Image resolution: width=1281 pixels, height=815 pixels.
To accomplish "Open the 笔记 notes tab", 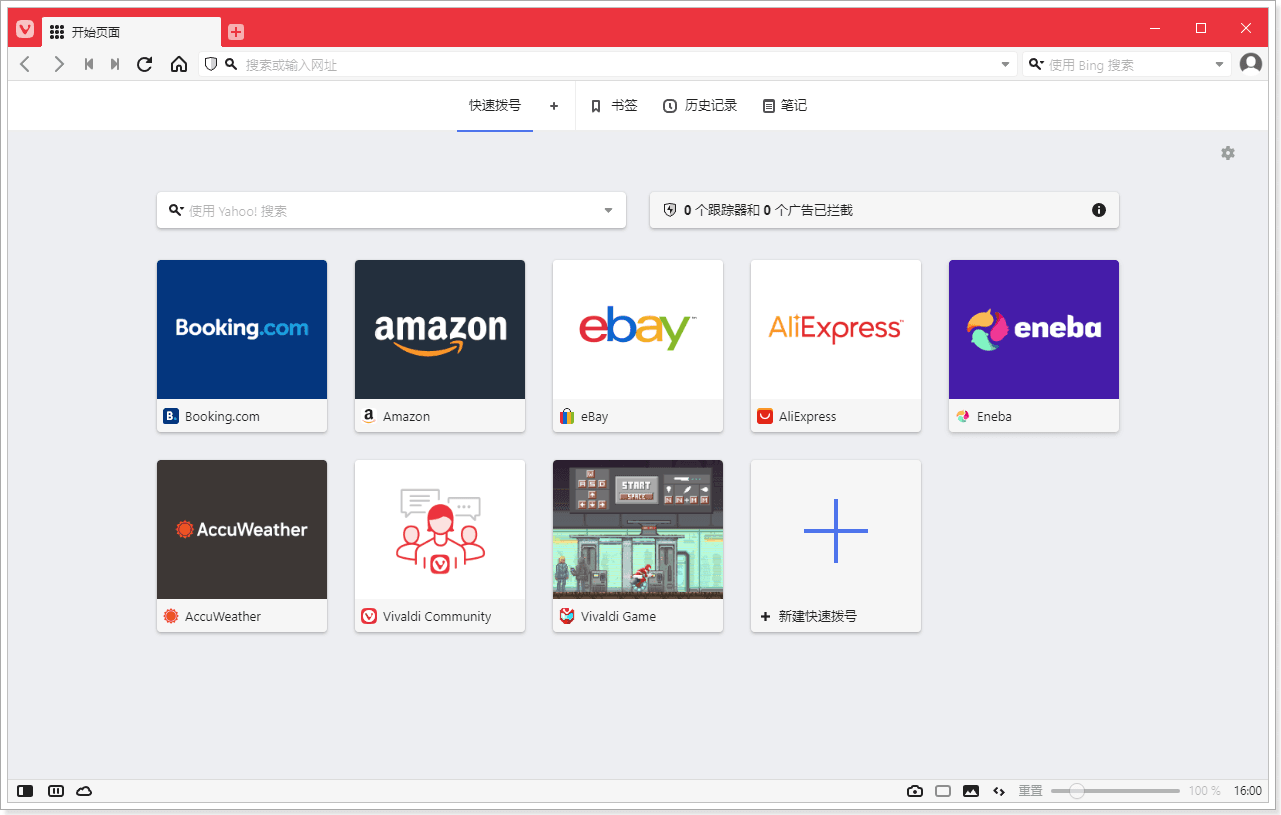I will [785, 105].
